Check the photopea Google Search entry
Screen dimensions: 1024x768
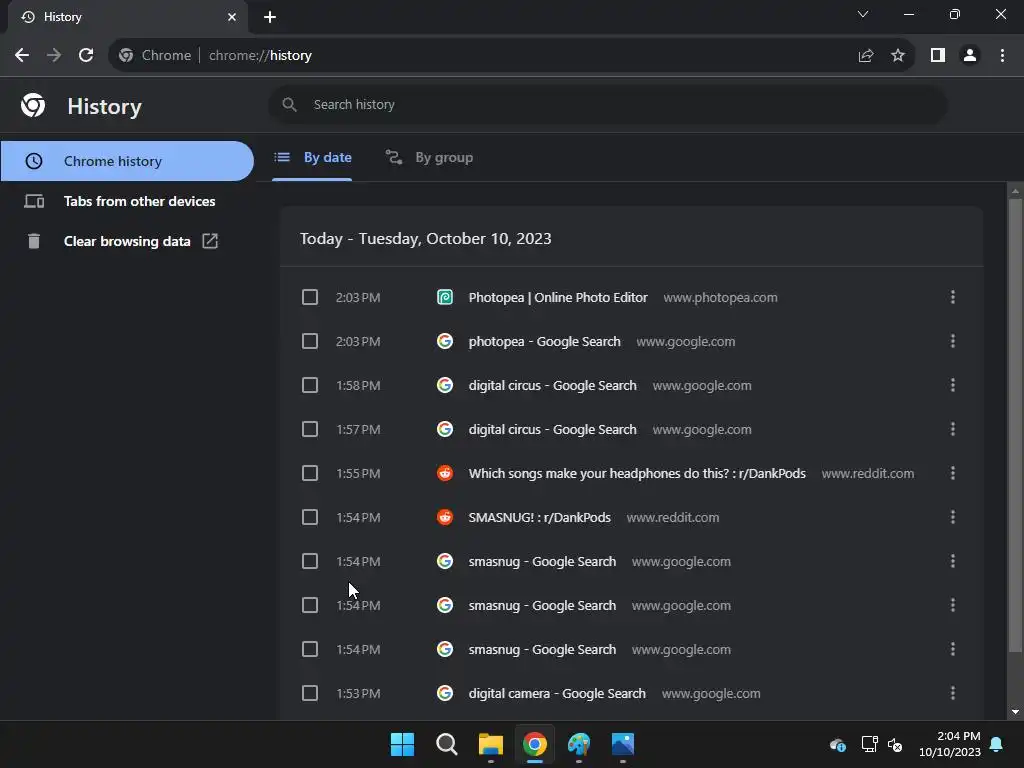[x=310, y=342]
